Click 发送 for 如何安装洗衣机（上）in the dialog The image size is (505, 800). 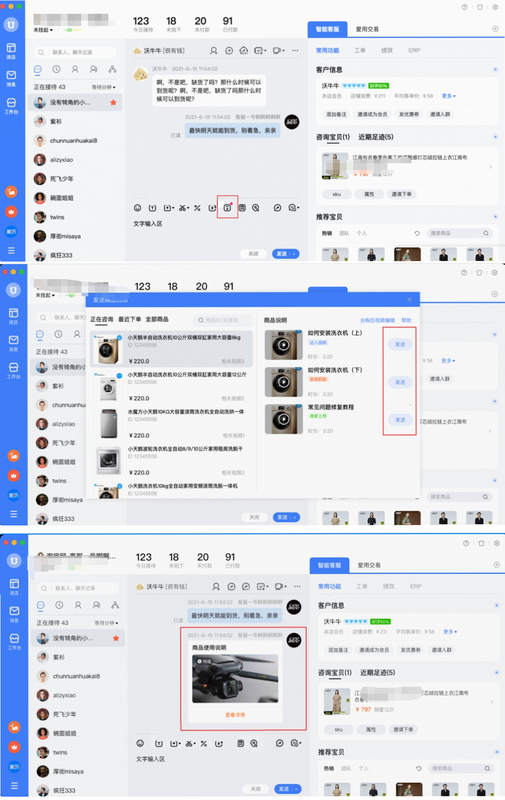coord(400,344)
